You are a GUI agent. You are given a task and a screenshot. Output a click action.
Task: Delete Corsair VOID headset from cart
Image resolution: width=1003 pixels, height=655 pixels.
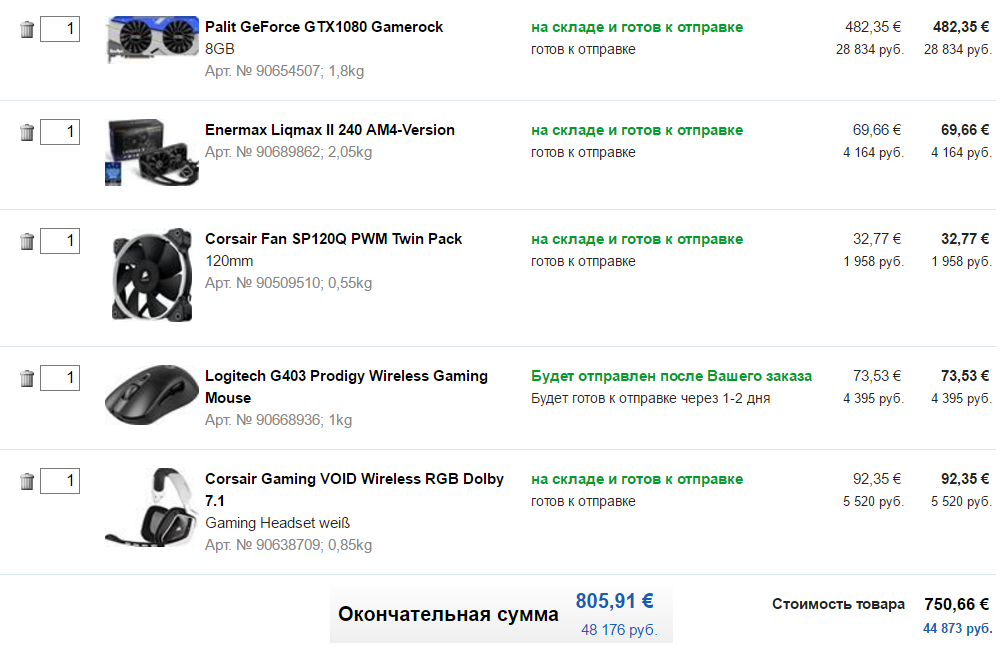[x=27, y=481]
